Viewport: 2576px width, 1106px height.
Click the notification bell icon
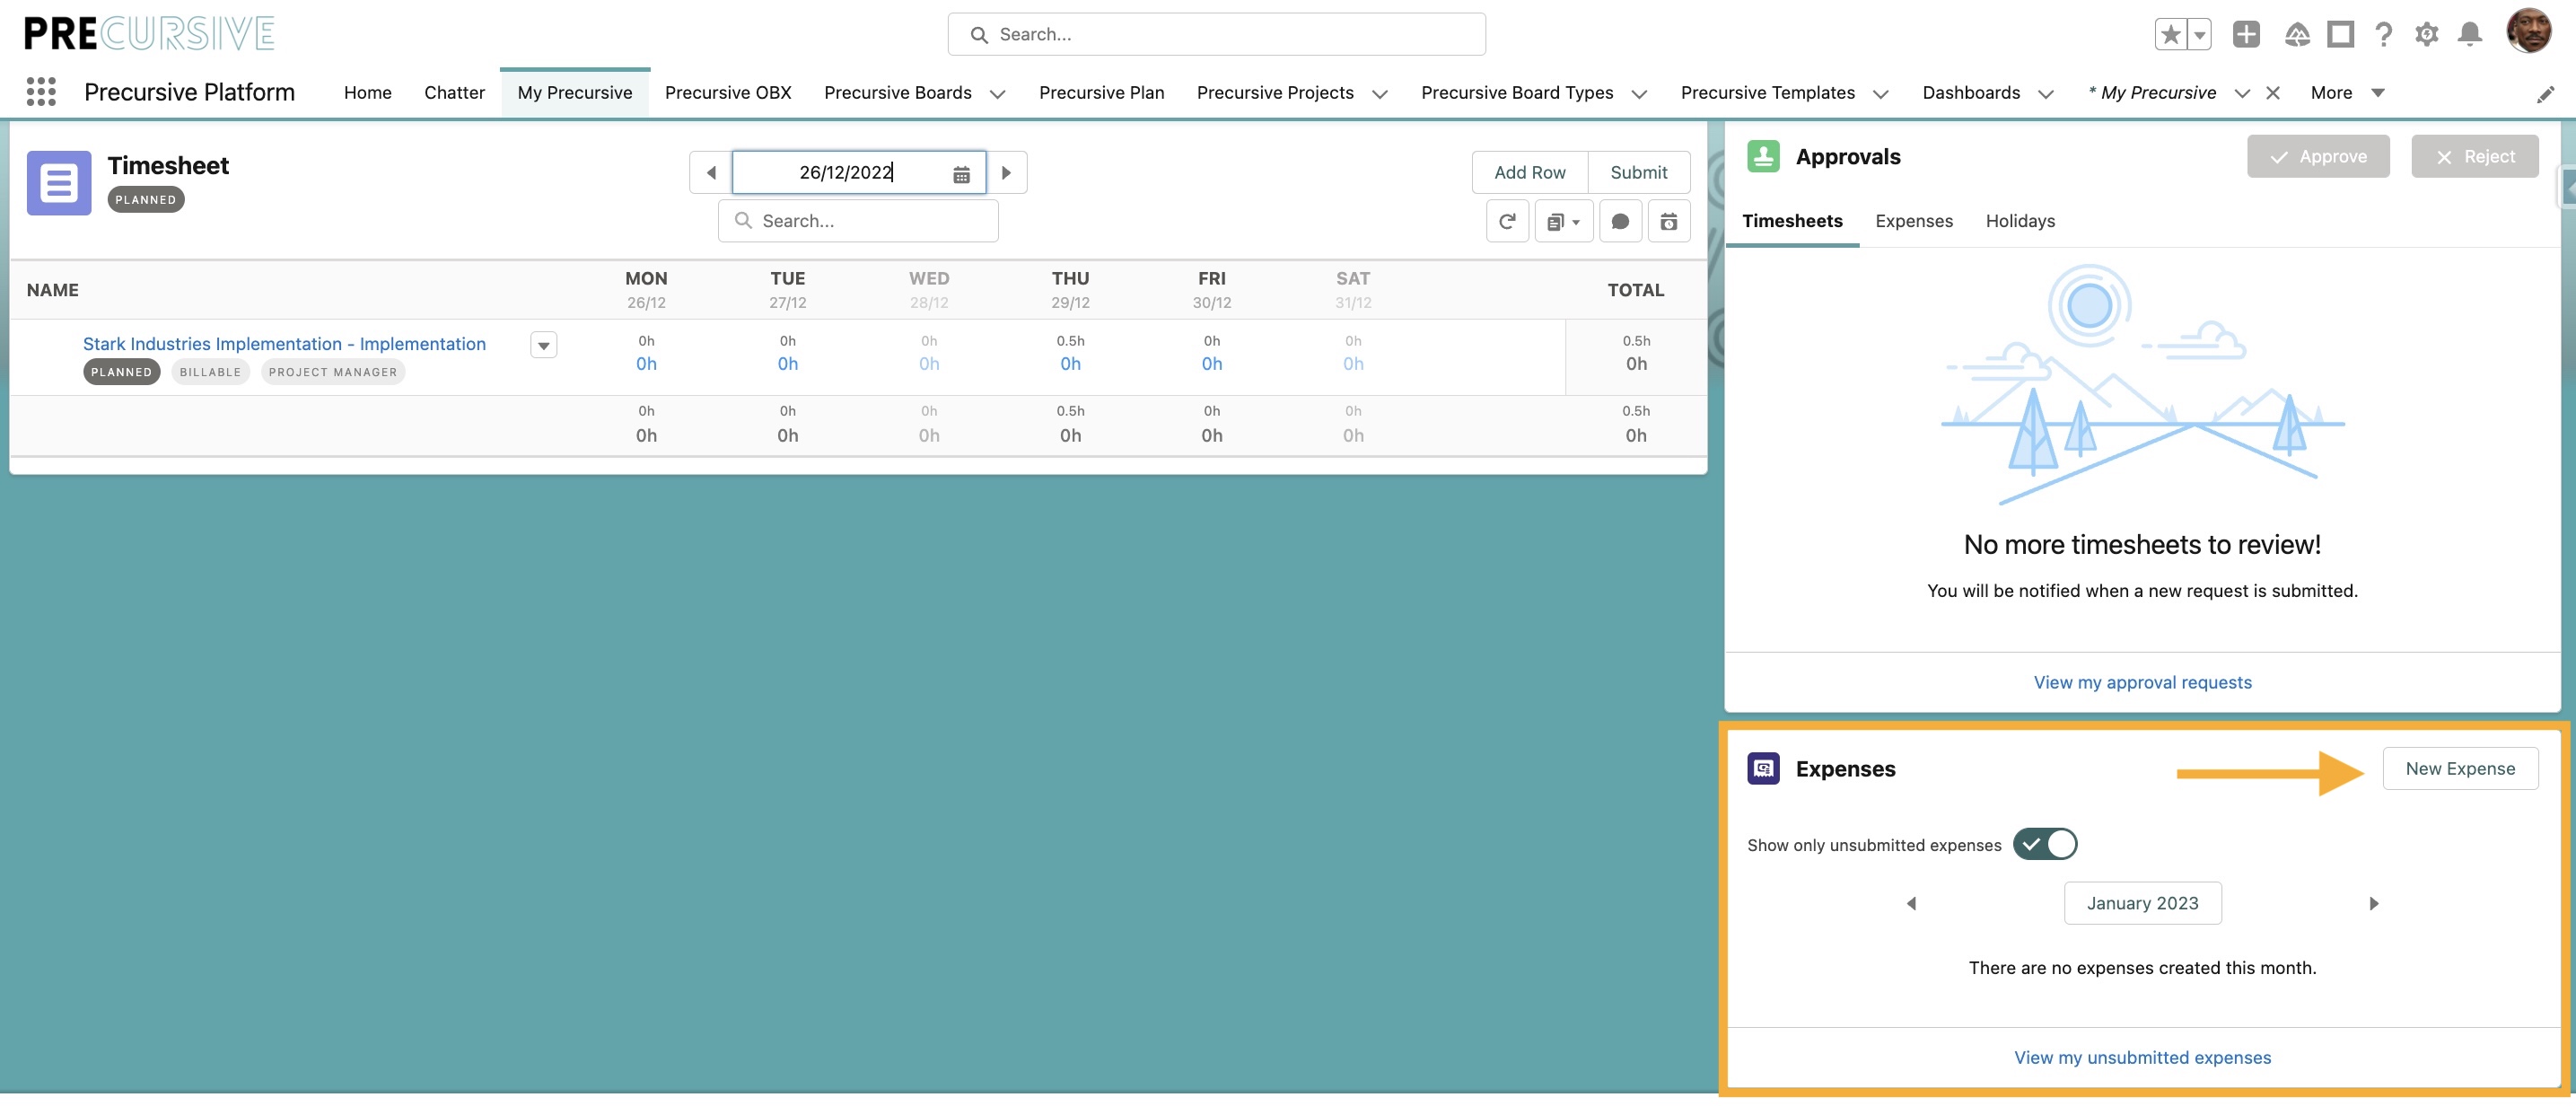(x=2469, y=33)
